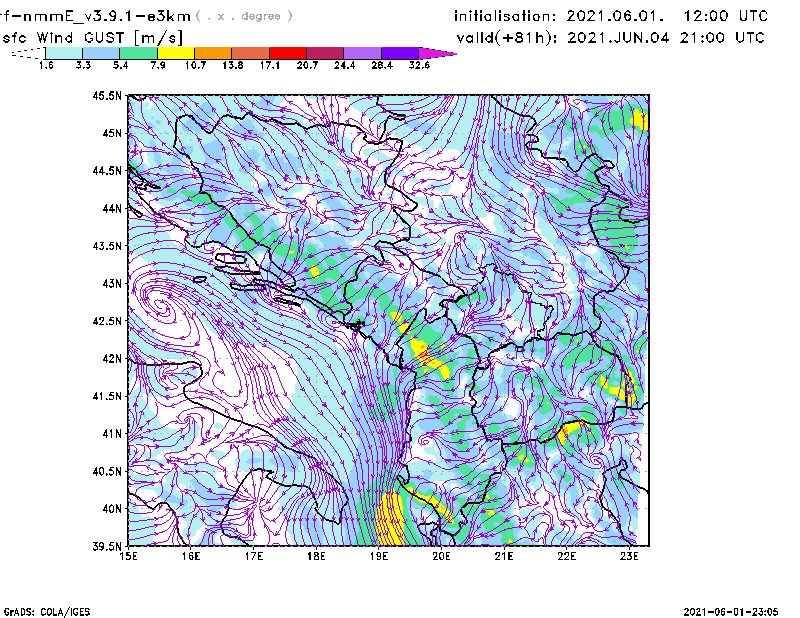Click the crimson legend swatch before 24.4
The height and width of the screenshot is (618, 800).
tap(325, 53)
